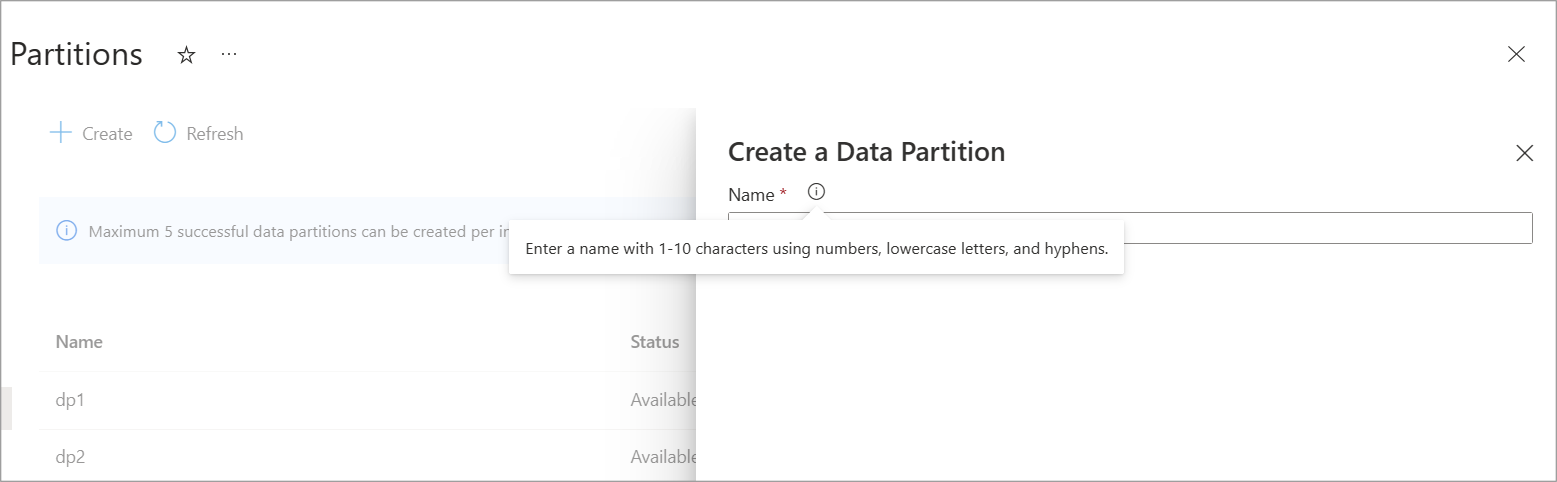Open the dp2 partition entry
The height and width of the screenshot is (482, 1557).
click(x=70, y=457)
